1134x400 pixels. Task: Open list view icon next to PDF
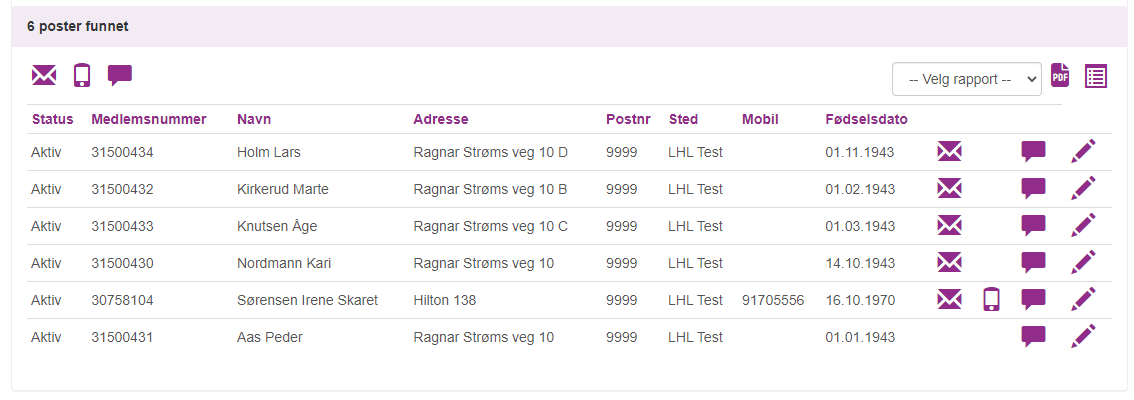(1096, 76)
